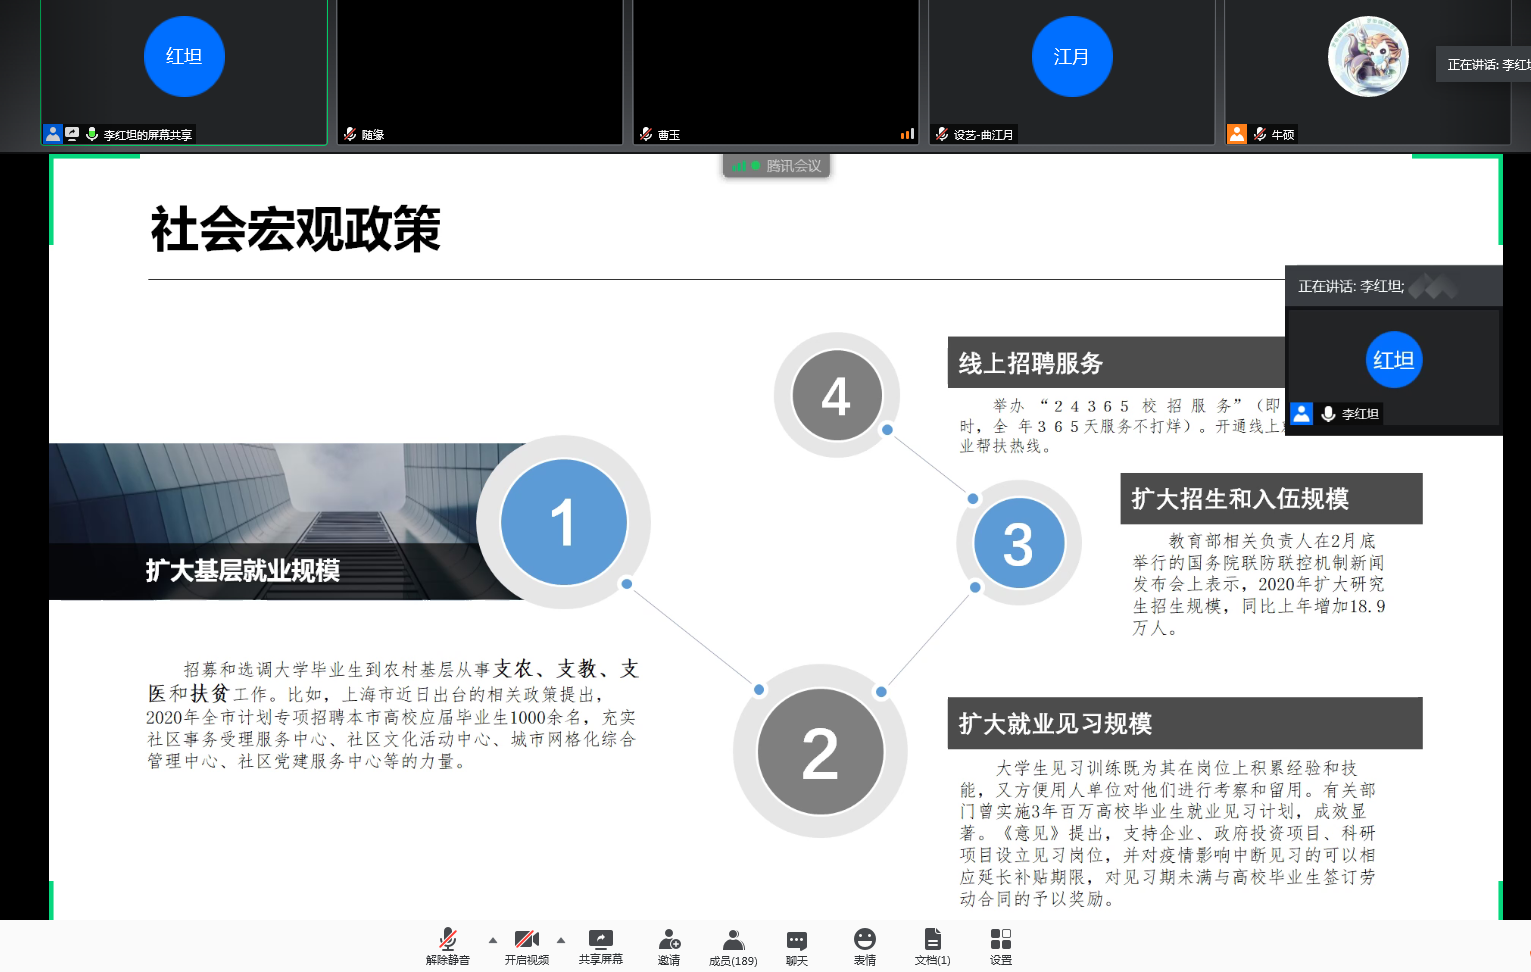Open the 设置 settings icon
The height and width of the screenshot is (972, 1531).
click(1000, 945)
